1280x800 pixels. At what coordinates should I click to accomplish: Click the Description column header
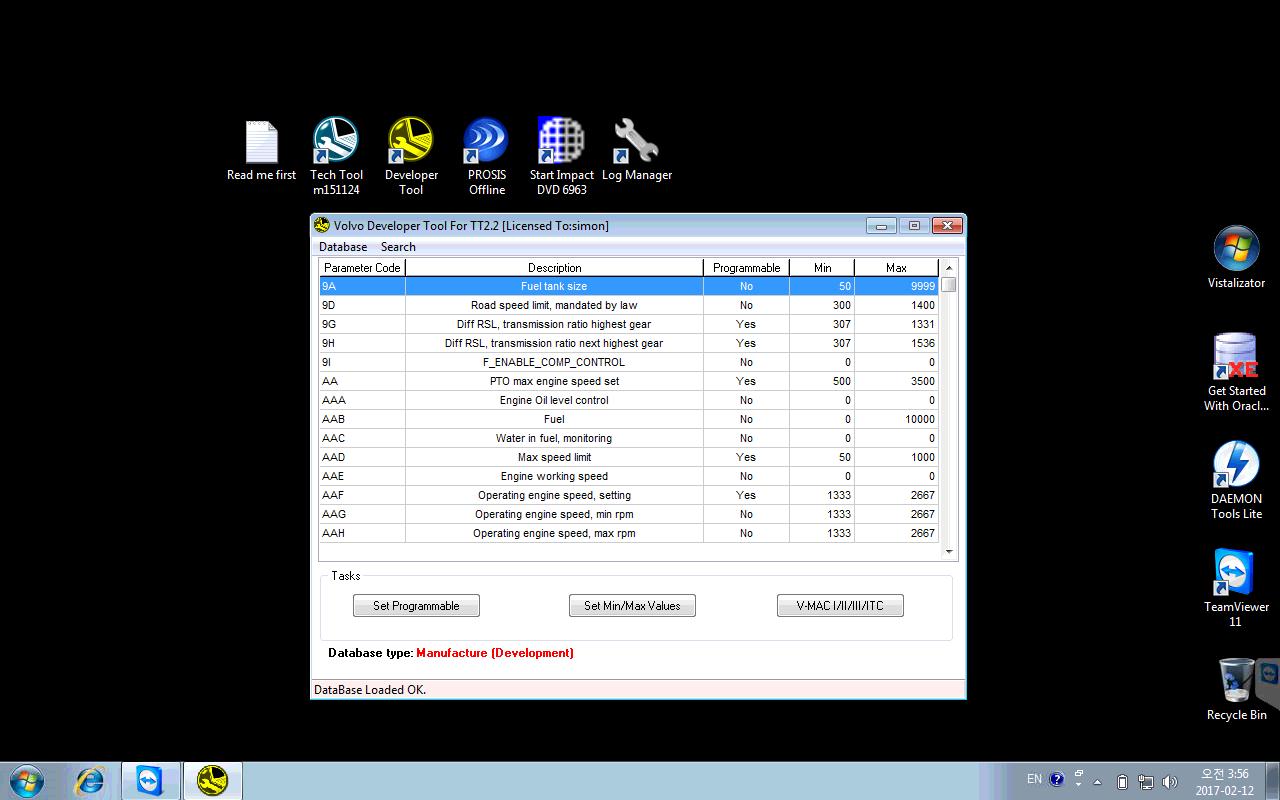(554, 268)
